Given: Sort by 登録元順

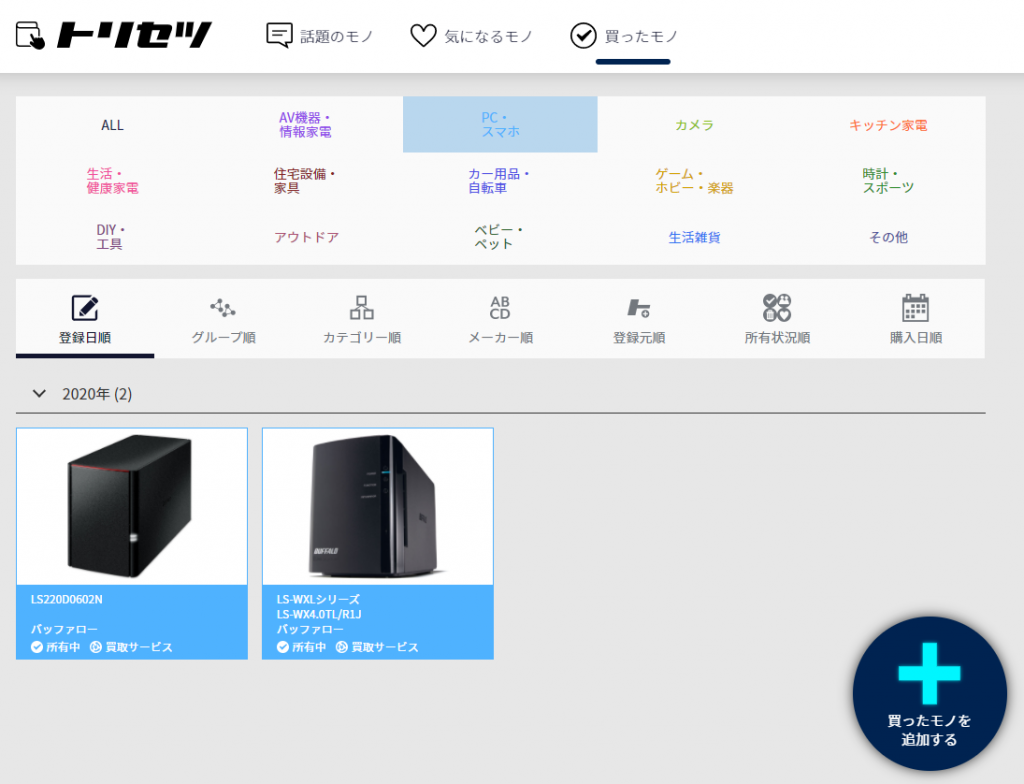Looking at the screenshot, I should (639, 319).
